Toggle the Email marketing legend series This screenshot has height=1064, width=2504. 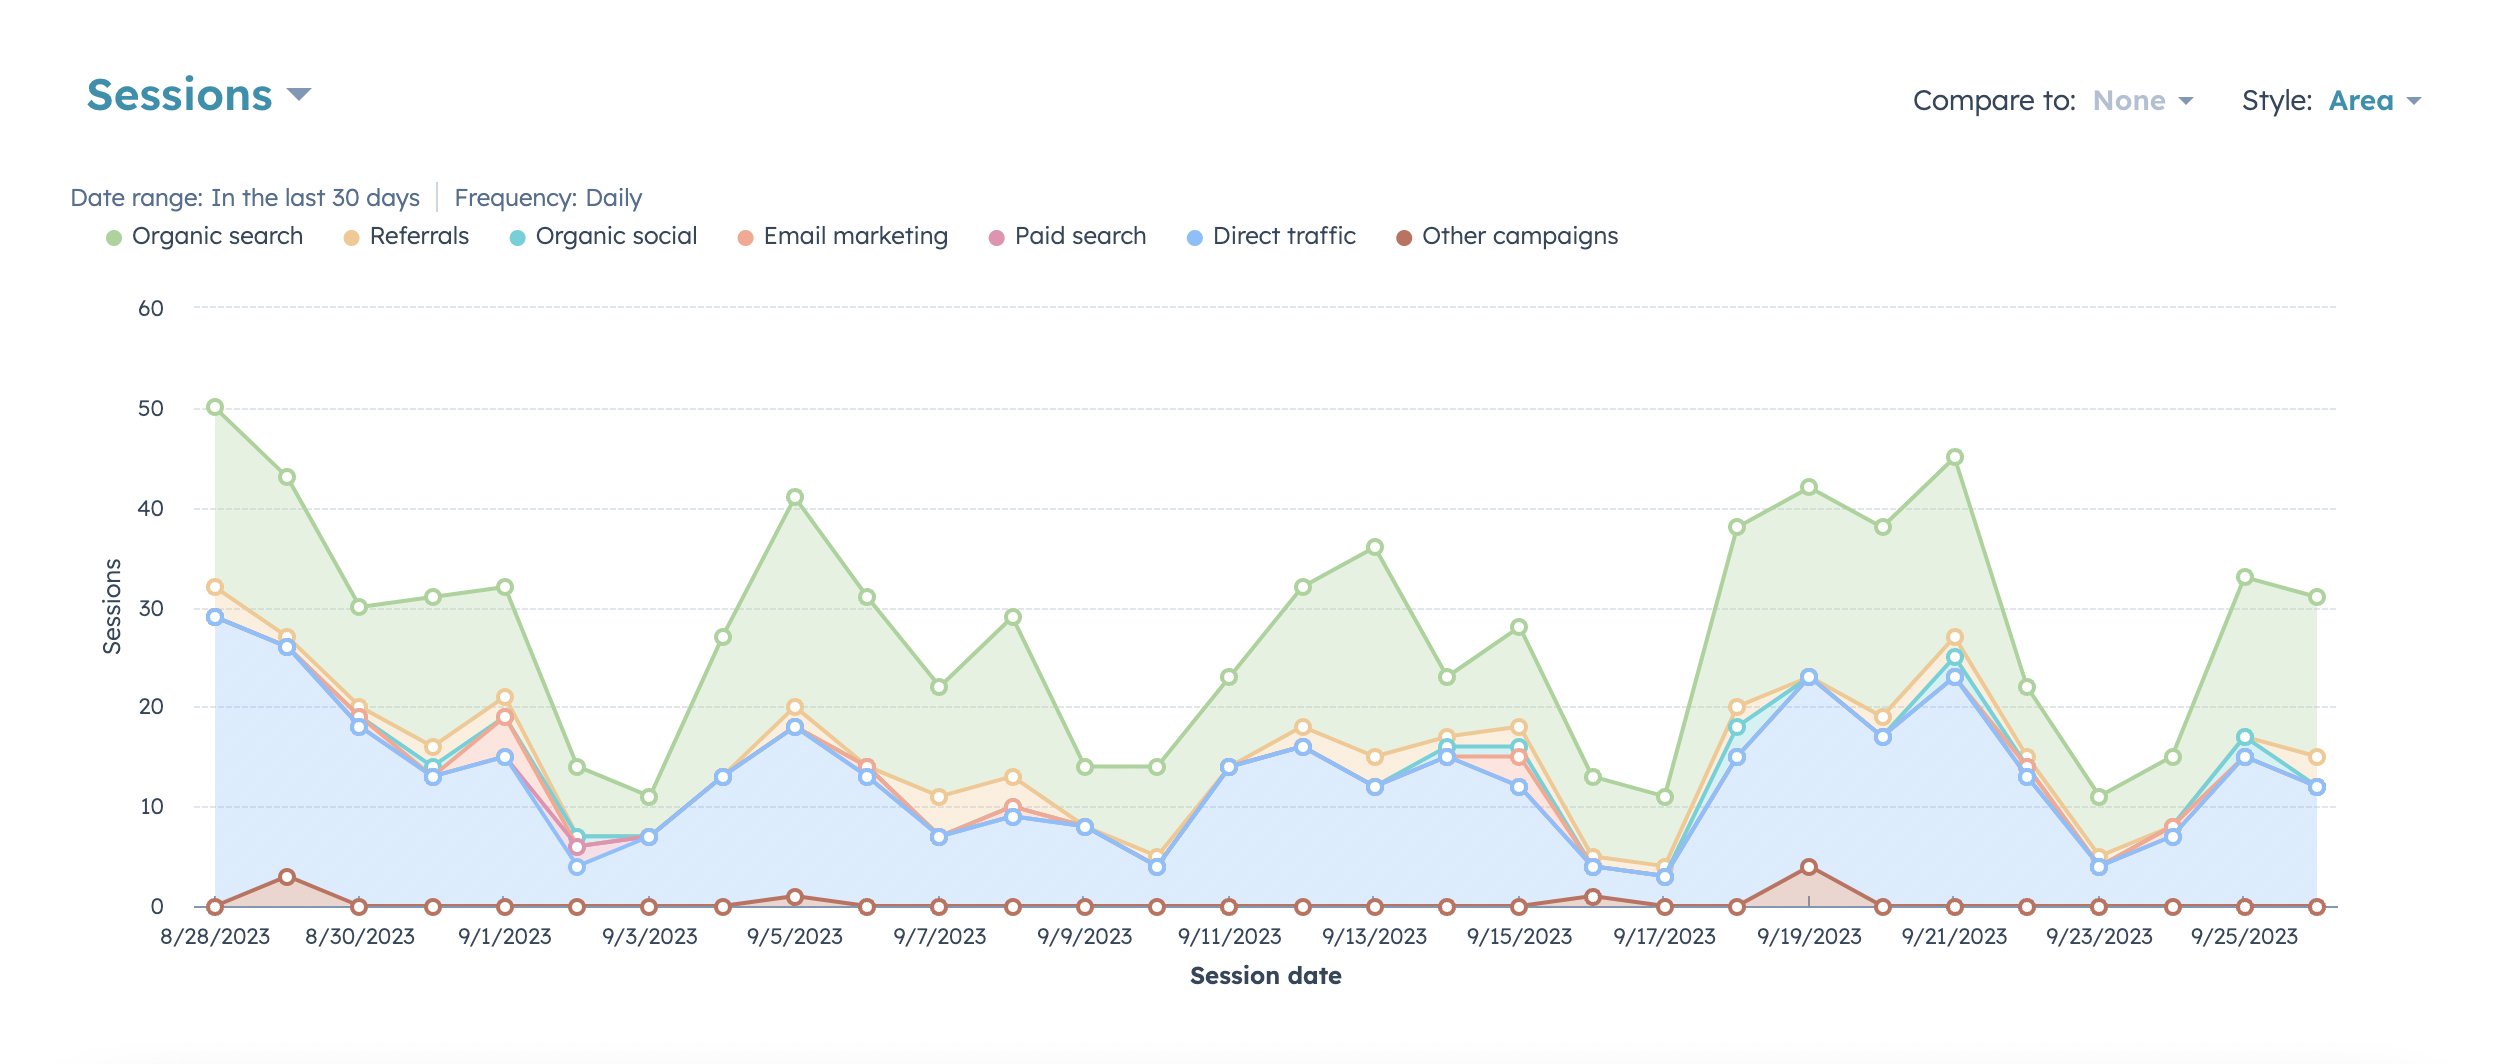point(843,237)
